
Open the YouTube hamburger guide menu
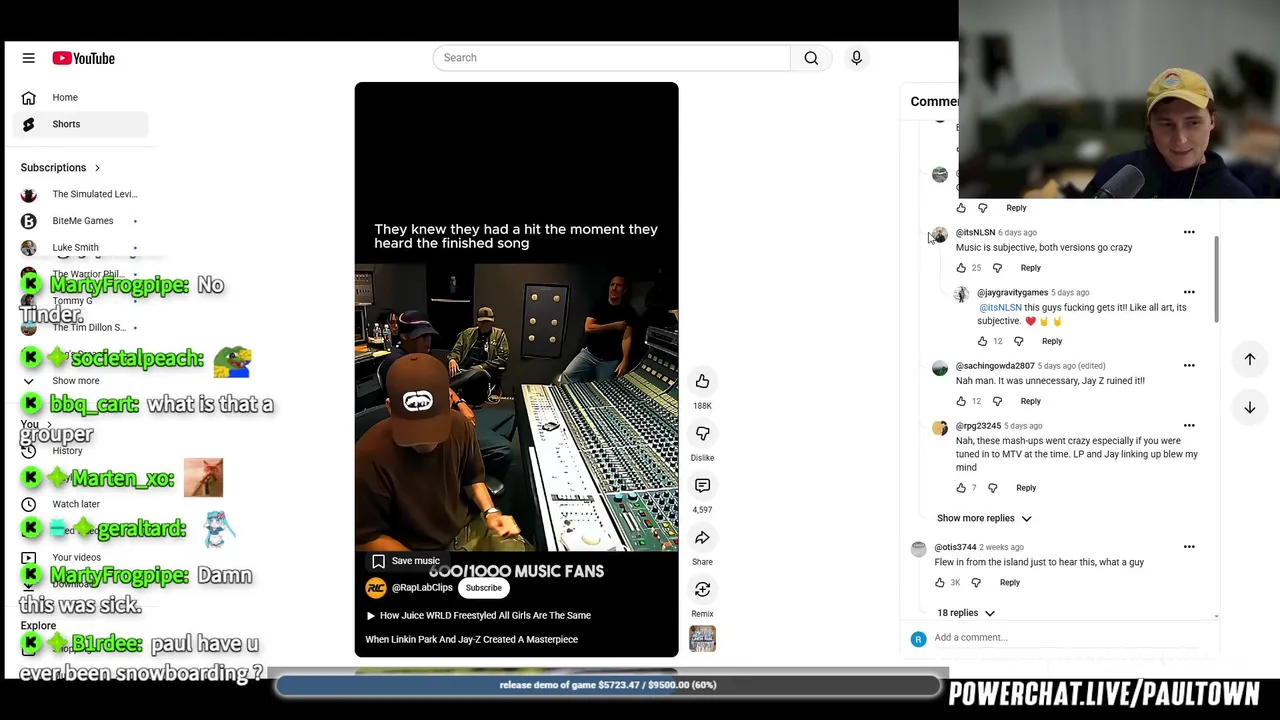(x=28, y=58)
